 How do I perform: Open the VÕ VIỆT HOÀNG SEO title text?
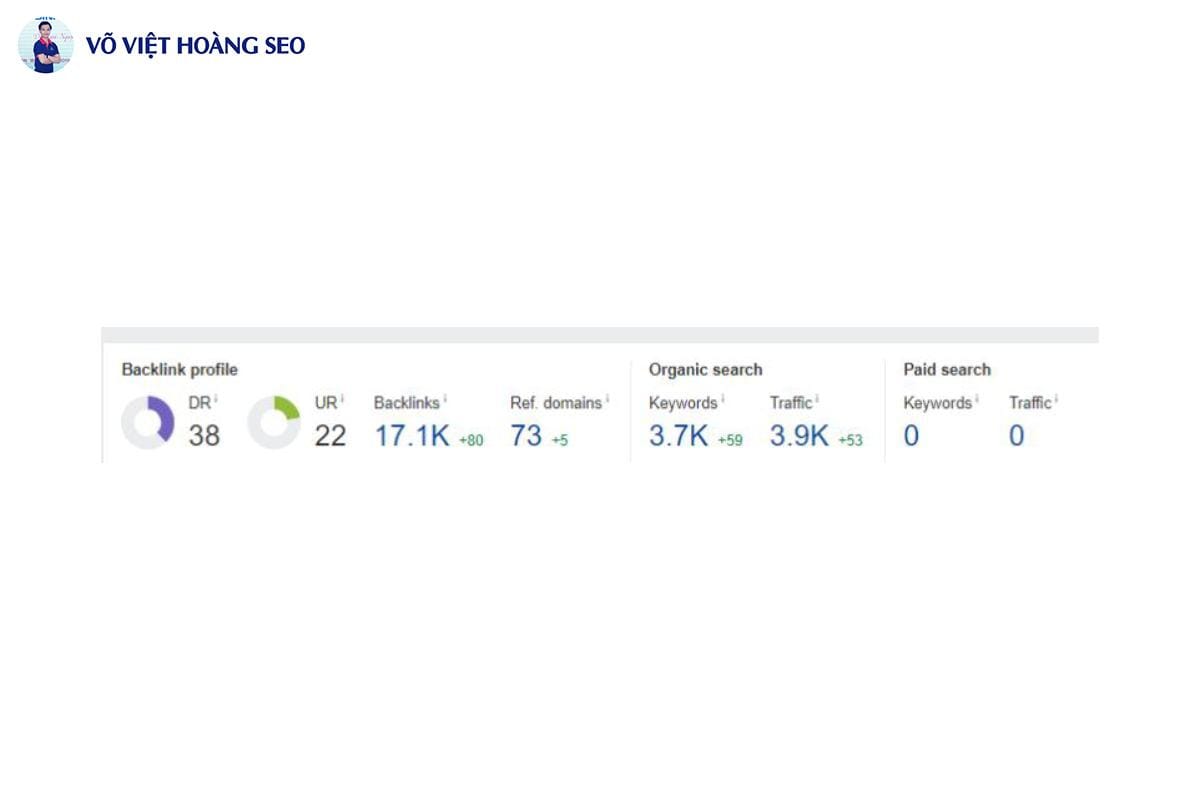click(x=196, y=45)
